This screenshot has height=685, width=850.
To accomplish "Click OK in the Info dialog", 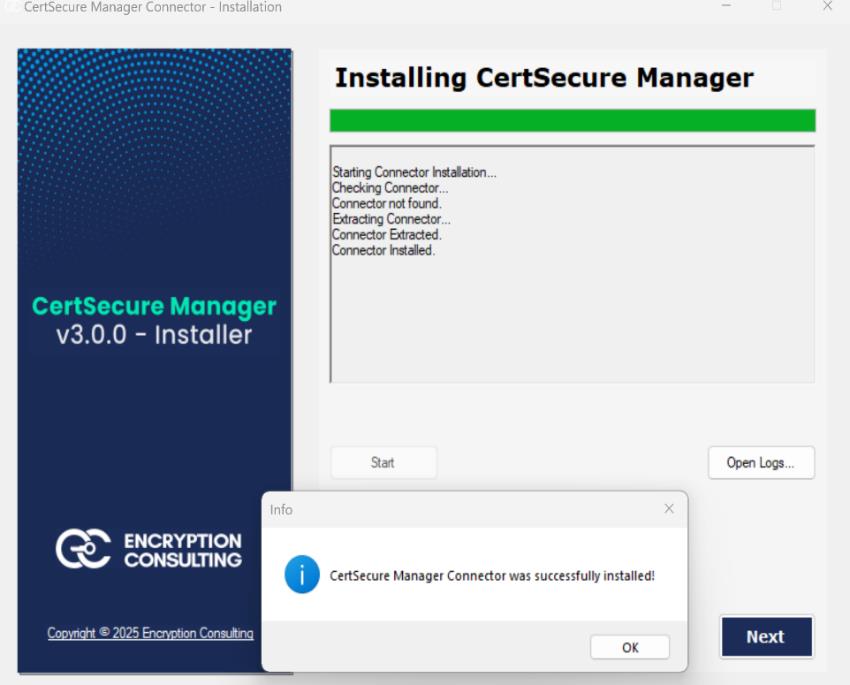I will 629,647.
